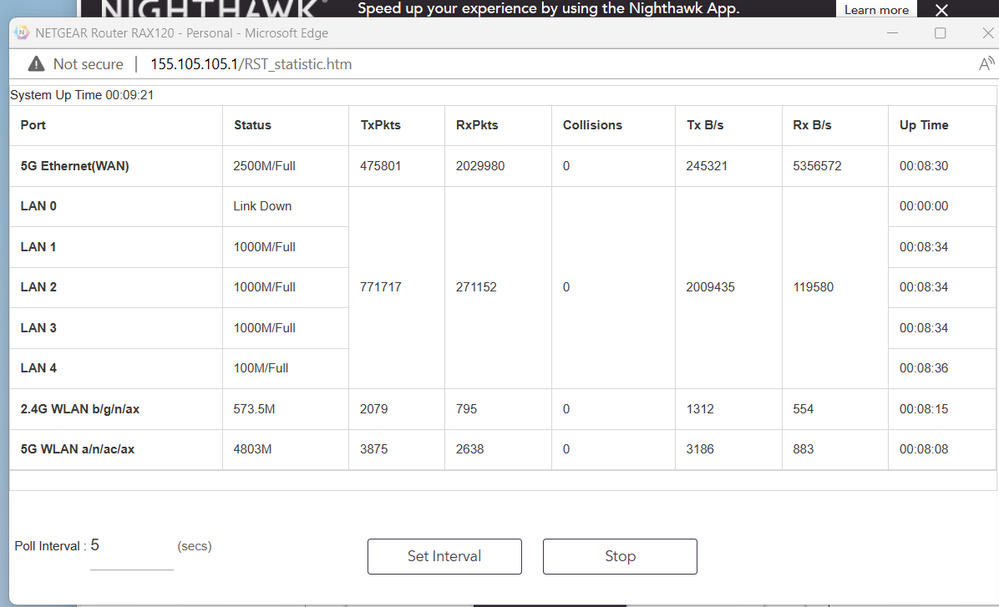Click the Rx B/s column header
999x607 pixels.
pos(812,125)
